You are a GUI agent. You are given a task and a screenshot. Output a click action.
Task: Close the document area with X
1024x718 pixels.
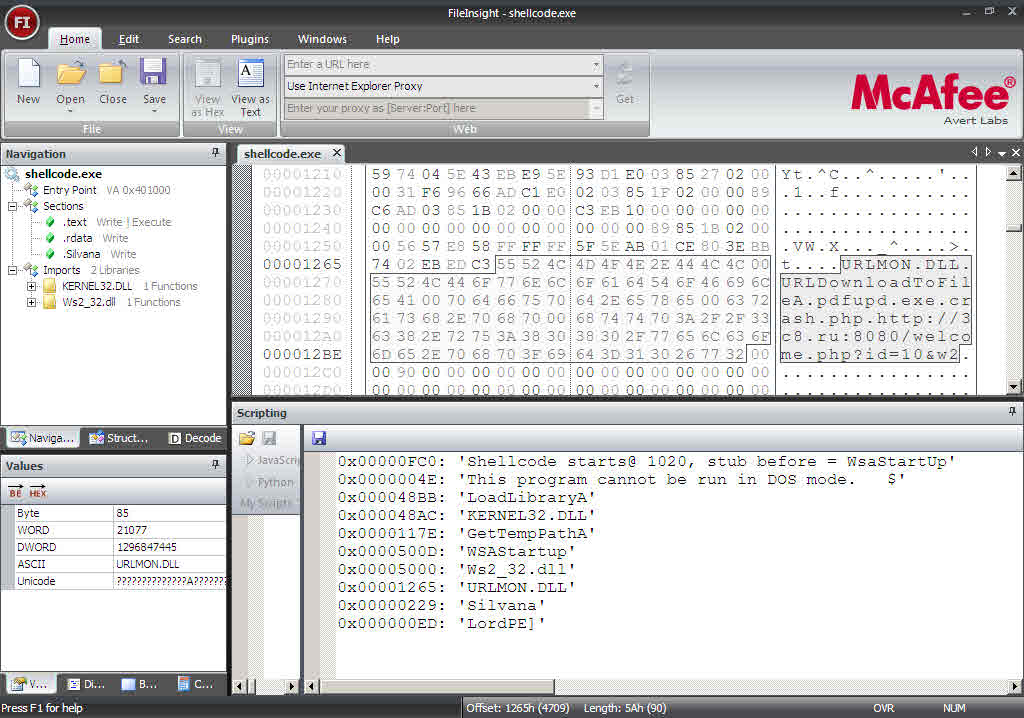tap(1016, 152)
